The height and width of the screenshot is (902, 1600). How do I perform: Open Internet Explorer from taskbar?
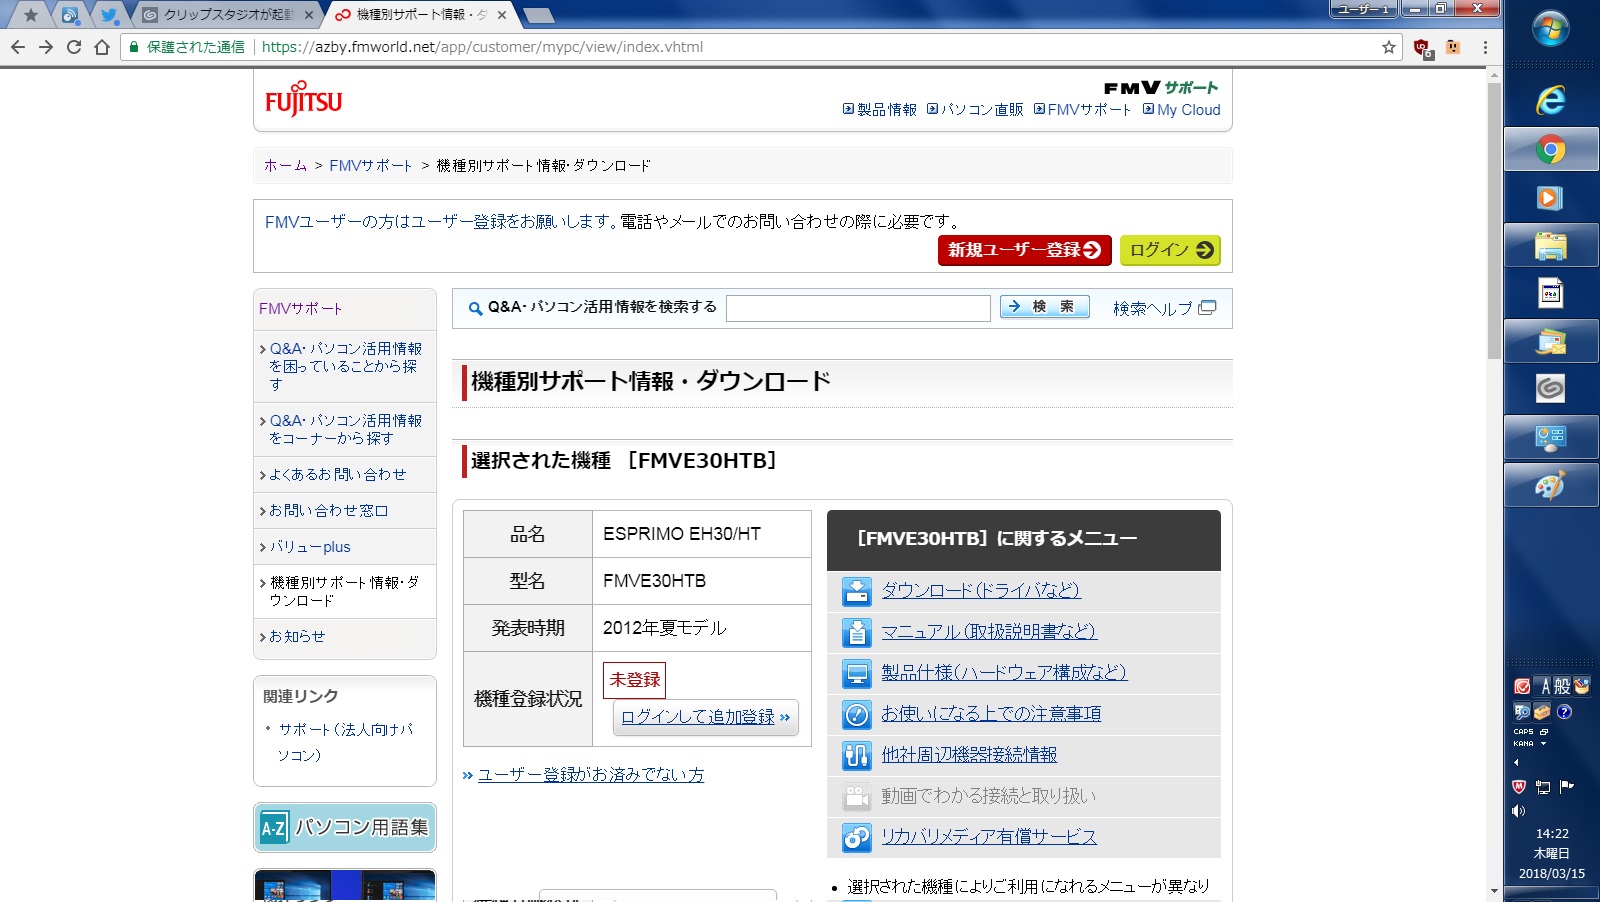point(1550,100)
